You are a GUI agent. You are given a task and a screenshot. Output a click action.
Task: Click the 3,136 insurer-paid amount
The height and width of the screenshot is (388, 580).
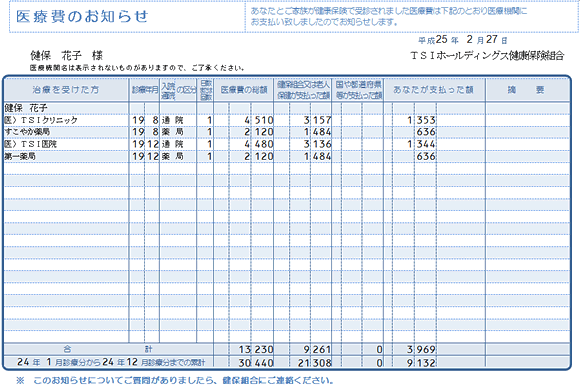coord(317,144)
